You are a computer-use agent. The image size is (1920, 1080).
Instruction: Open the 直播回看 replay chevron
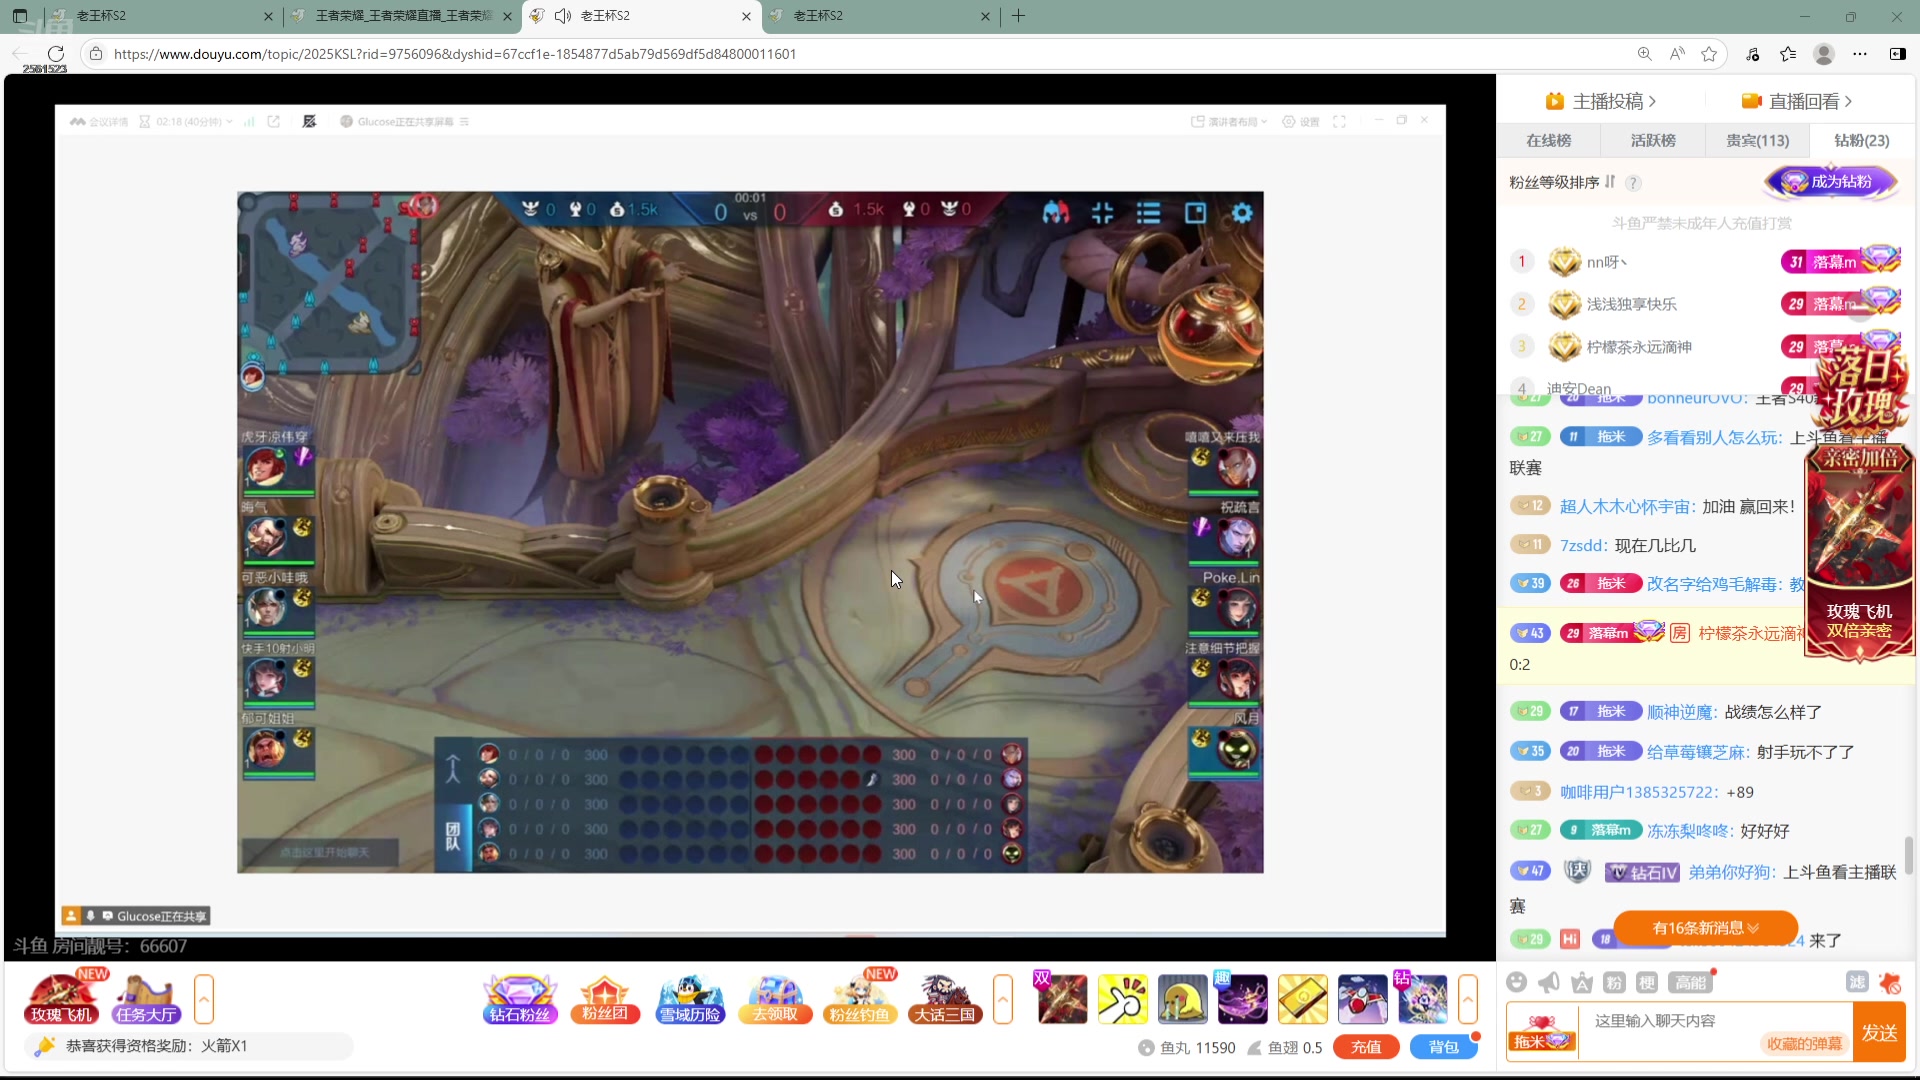pos(1848,101)
